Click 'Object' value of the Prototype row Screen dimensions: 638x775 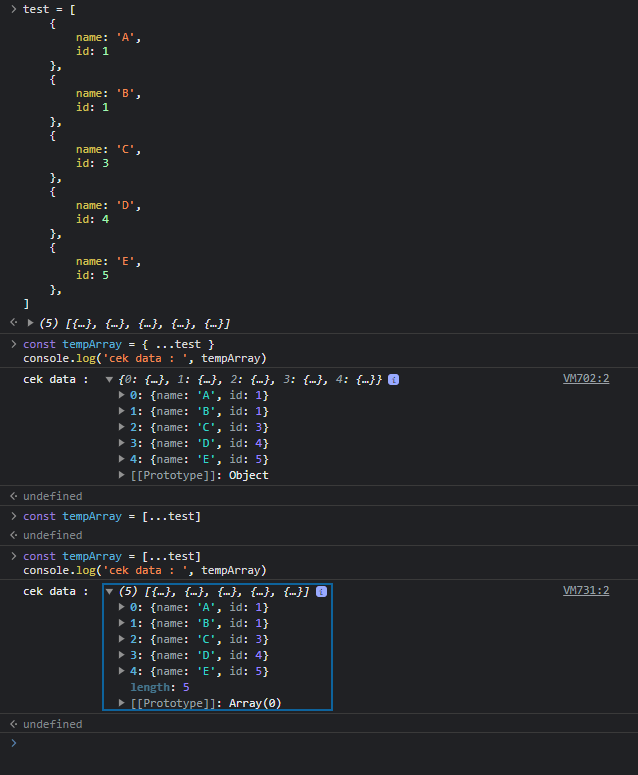click(249, 475)
